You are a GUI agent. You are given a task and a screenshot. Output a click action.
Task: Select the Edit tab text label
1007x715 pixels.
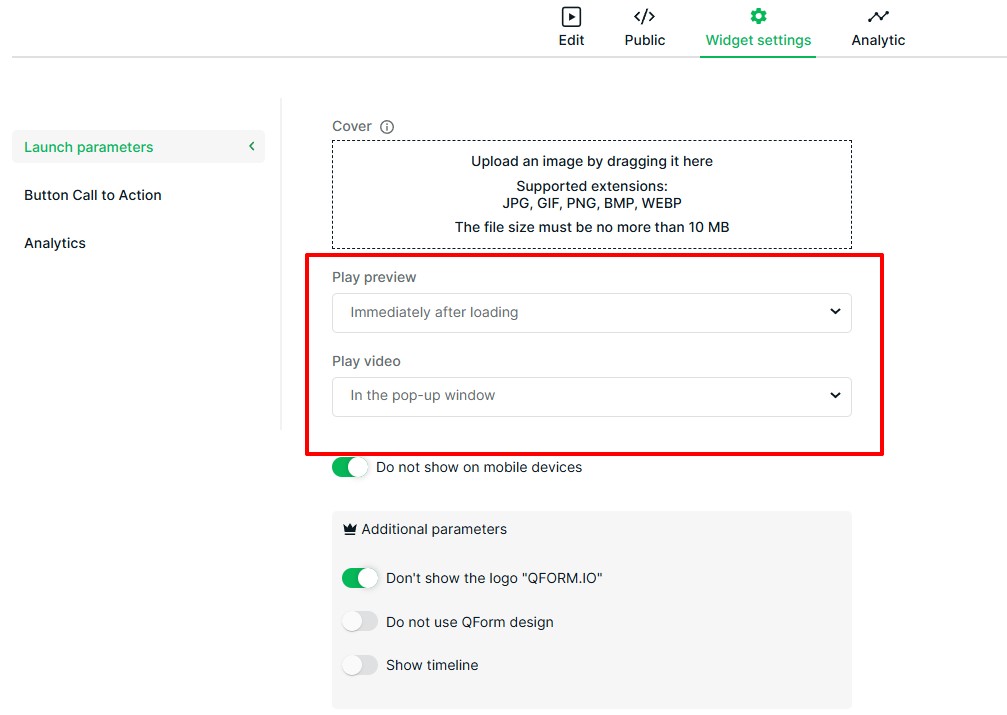[571, 40]
